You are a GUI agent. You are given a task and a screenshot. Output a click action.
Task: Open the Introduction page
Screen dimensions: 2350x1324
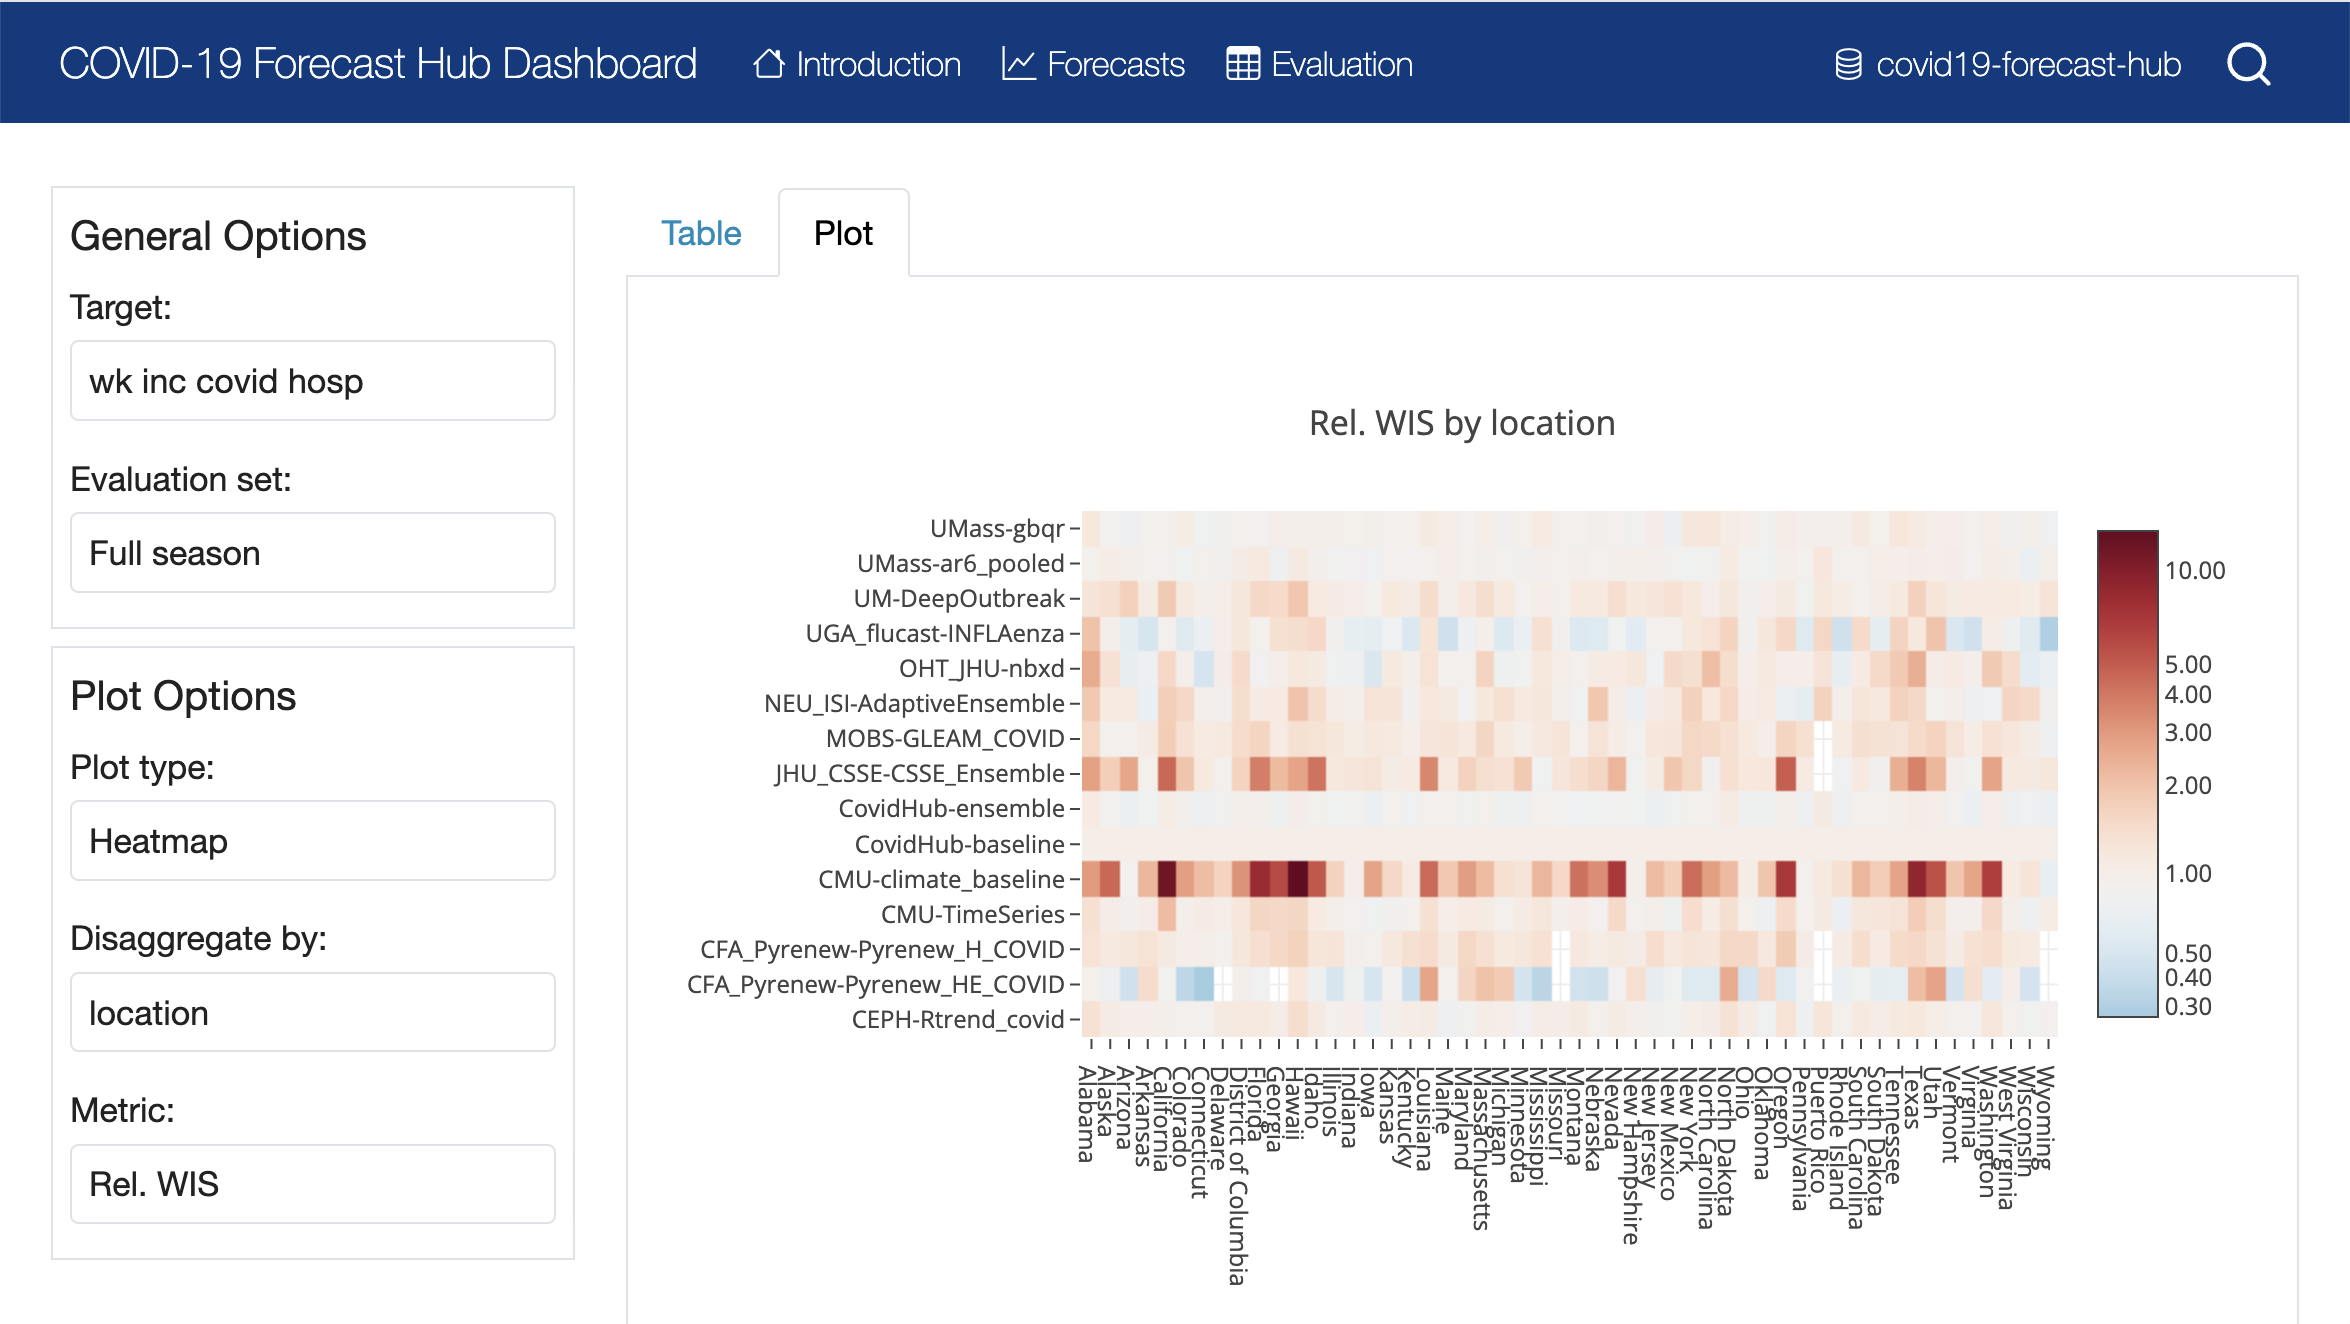(x=857, y=64)
